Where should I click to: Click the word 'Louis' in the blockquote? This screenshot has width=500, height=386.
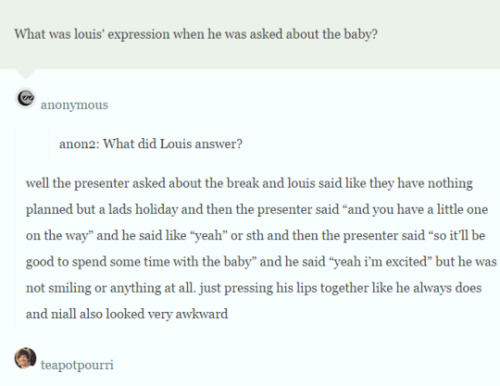tap(176, 144)
